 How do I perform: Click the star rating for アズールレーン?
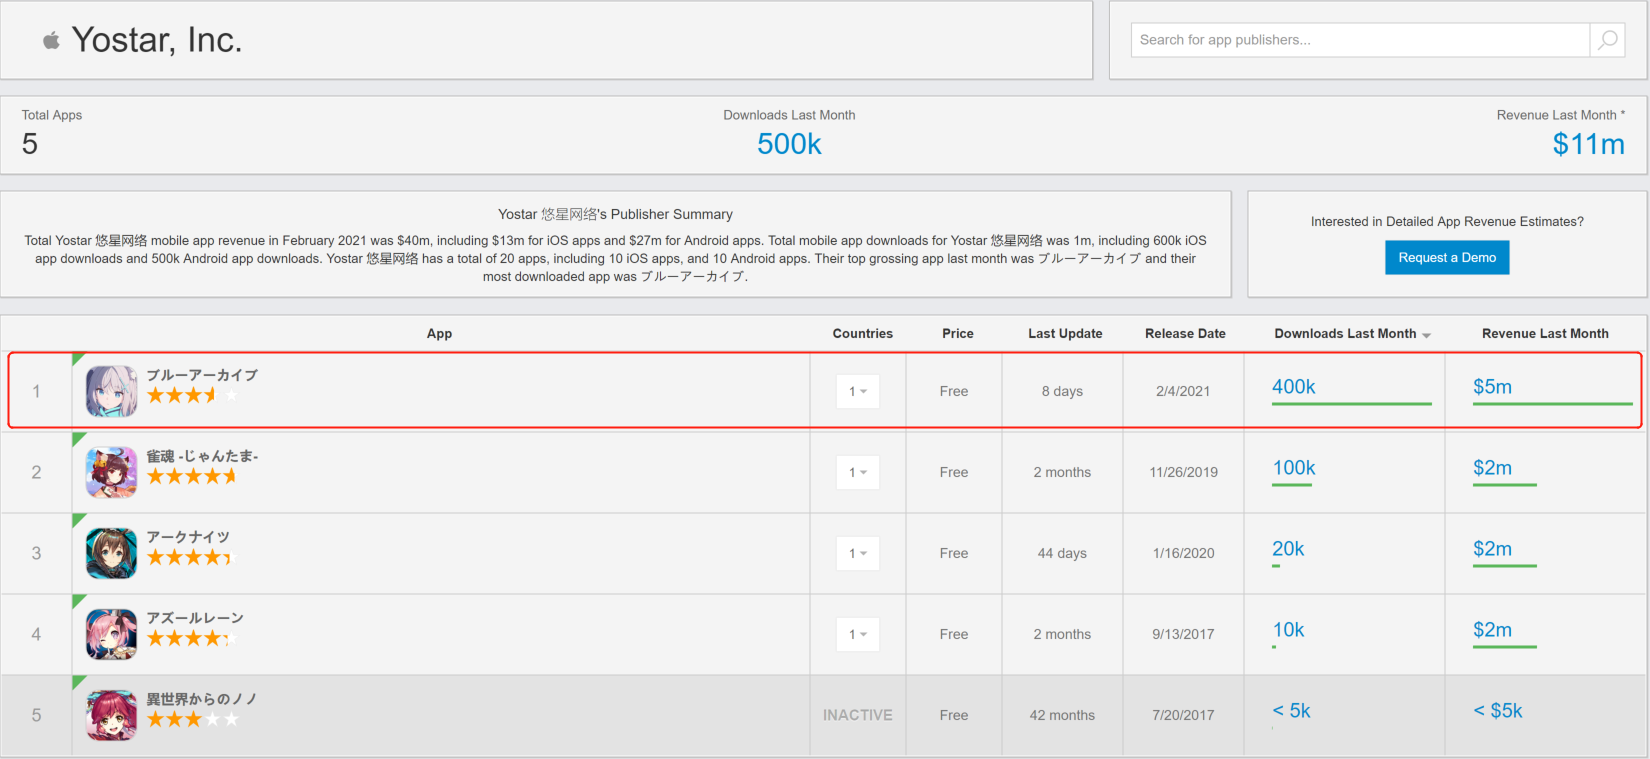pos(193,638)
